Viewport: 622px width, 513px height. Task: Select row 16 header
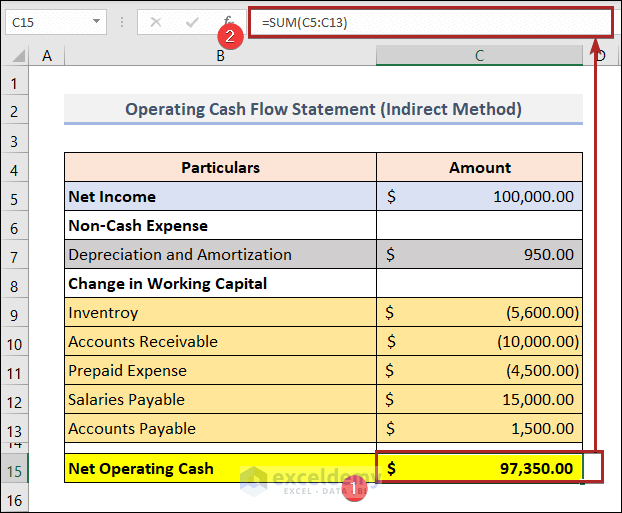tap(14, 500)
